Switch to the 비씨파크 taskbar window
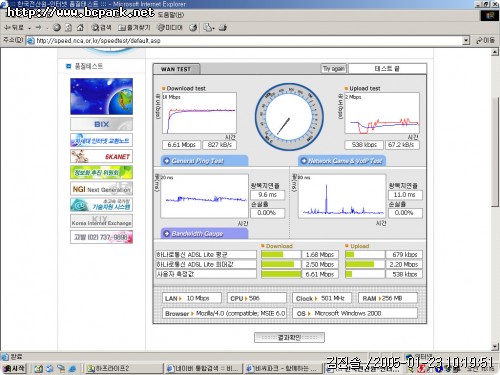This screenshot has width=500, height=375. tap(283, 368)
